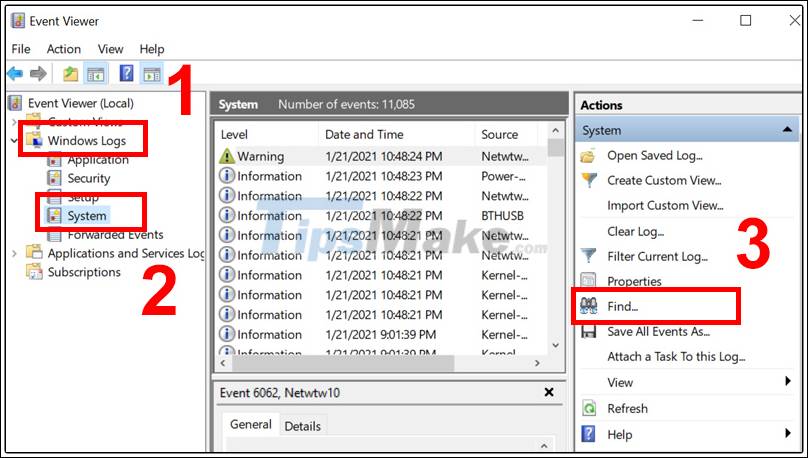This screenshot has height=458, width=808.
Task: Open the Help submenu arrow in Actions
Action: pyautogui.click(x=788, y=433)
